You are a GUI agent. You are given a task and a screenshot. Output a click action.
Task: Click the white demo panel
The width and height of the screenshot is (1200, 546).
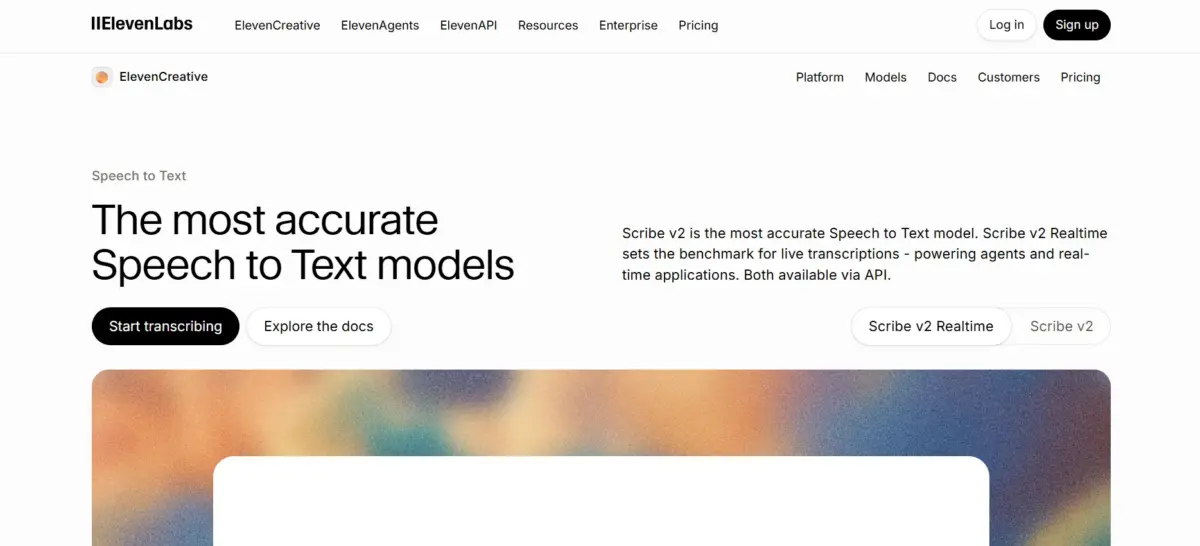(601, 501)
